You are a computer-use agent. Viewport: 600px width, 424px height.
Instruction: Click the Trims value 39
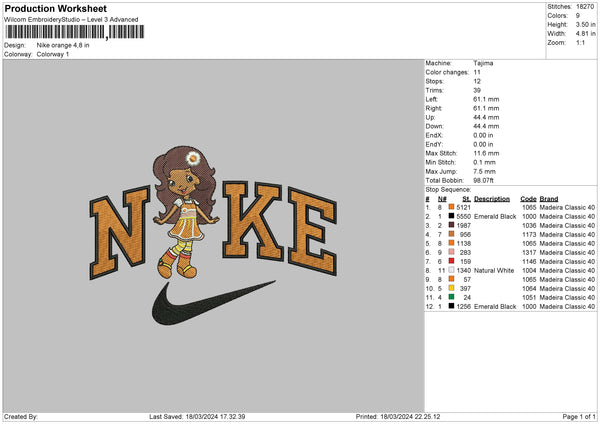[477, 90]
